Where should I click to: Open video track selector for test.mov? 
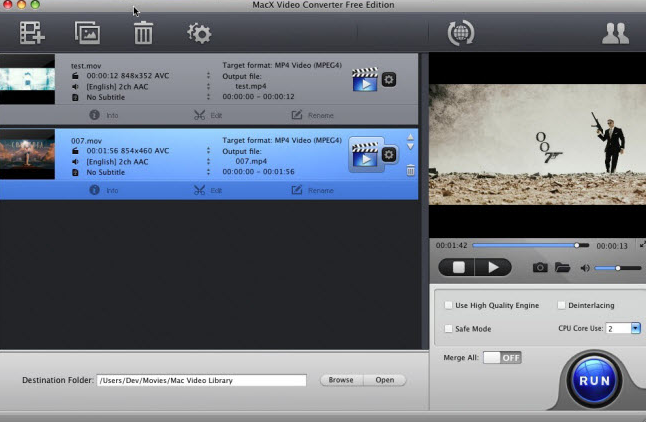click(x=208, y=75)
